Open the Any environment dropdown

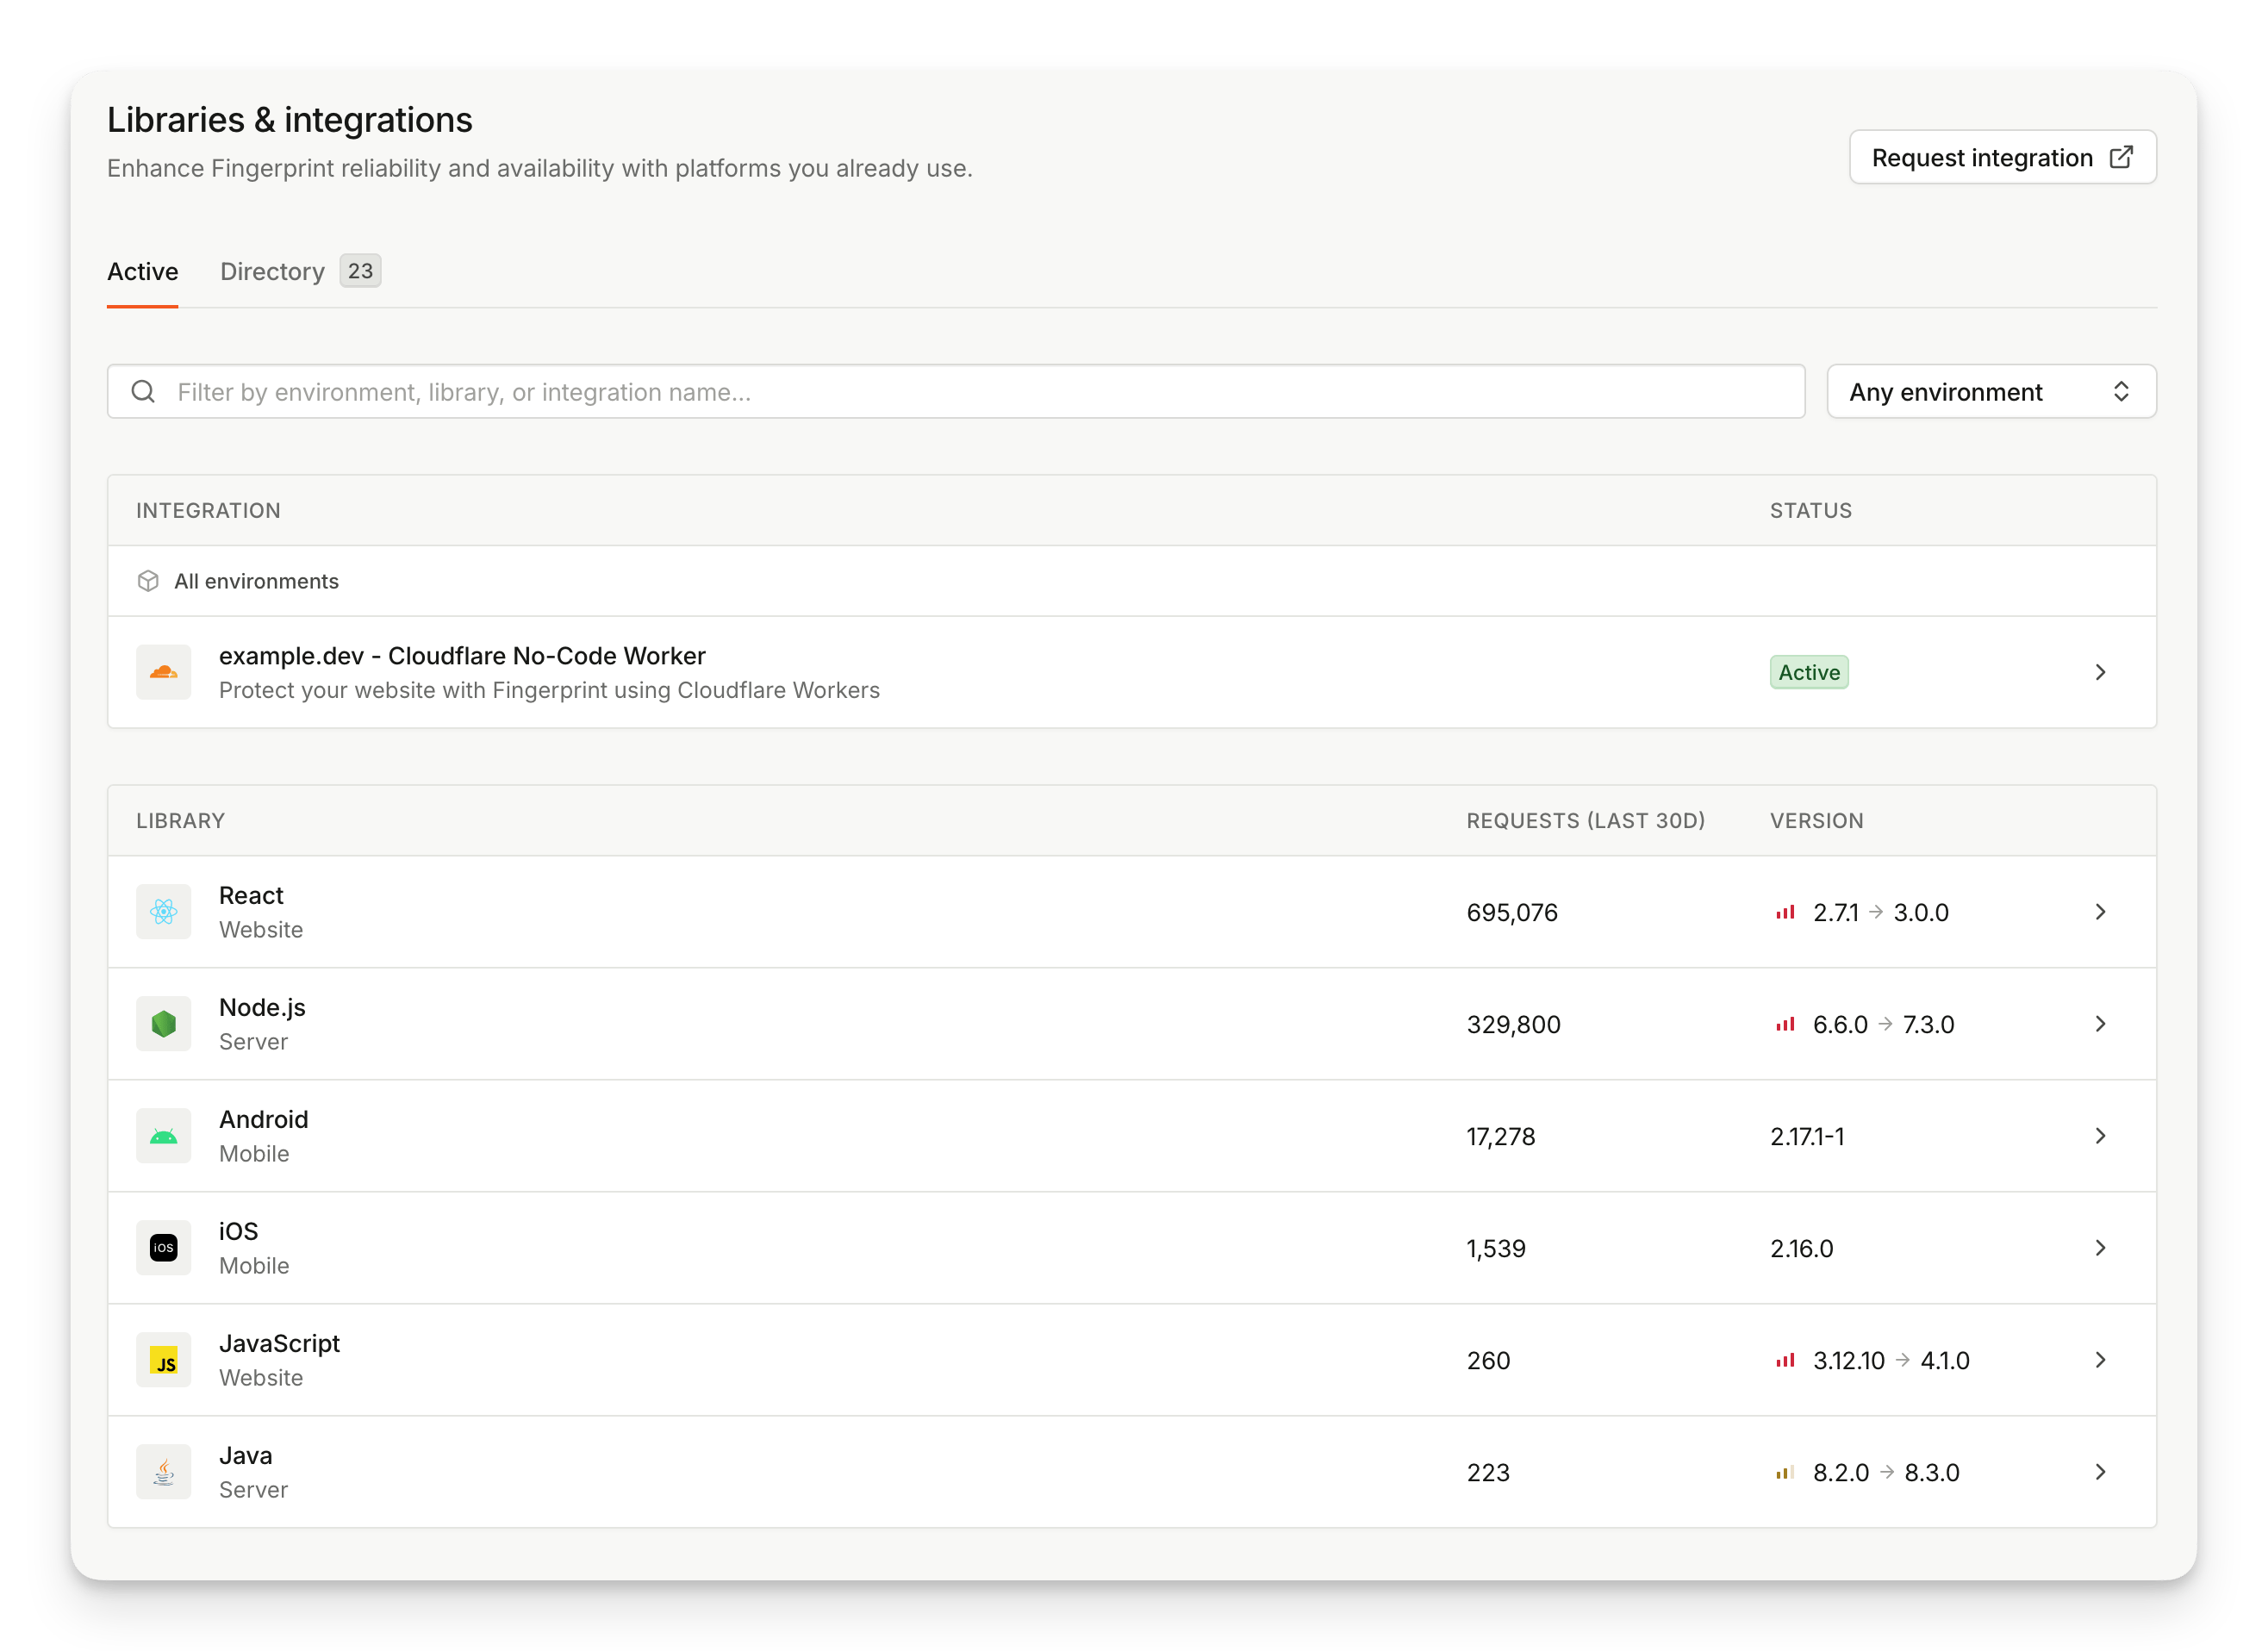click(1992, 392)
